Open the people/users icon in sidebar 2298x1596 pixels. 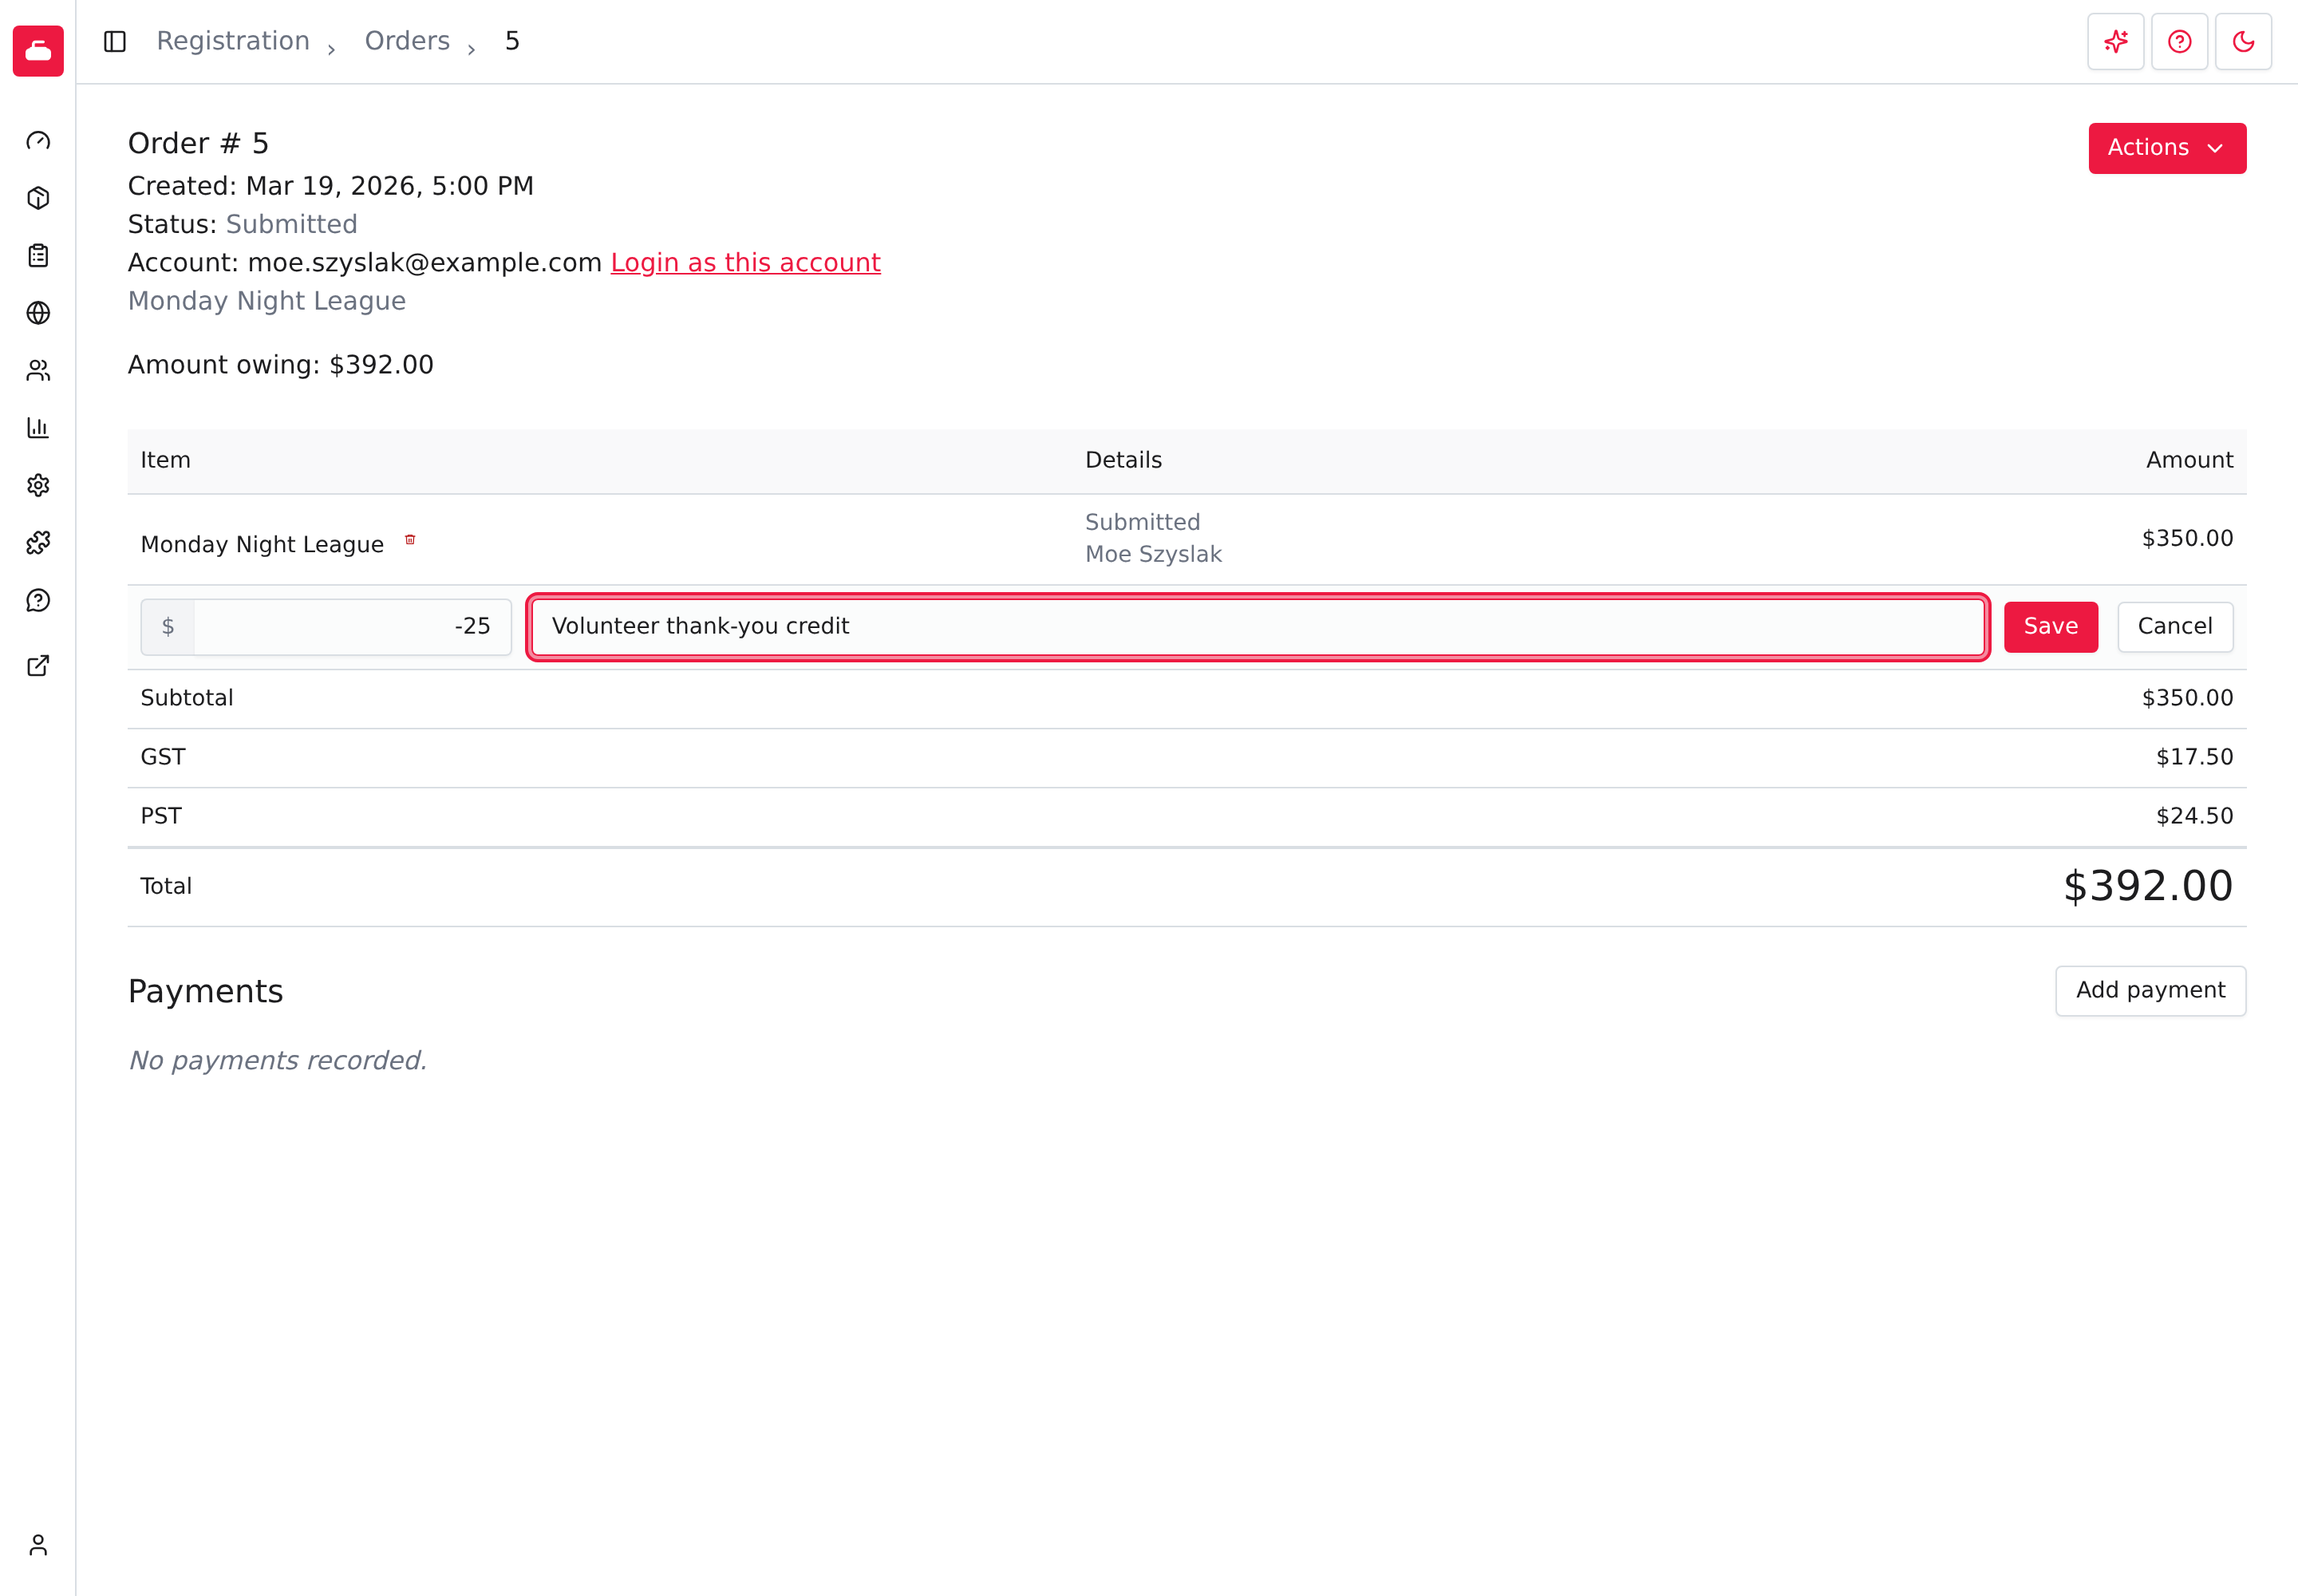38,371
